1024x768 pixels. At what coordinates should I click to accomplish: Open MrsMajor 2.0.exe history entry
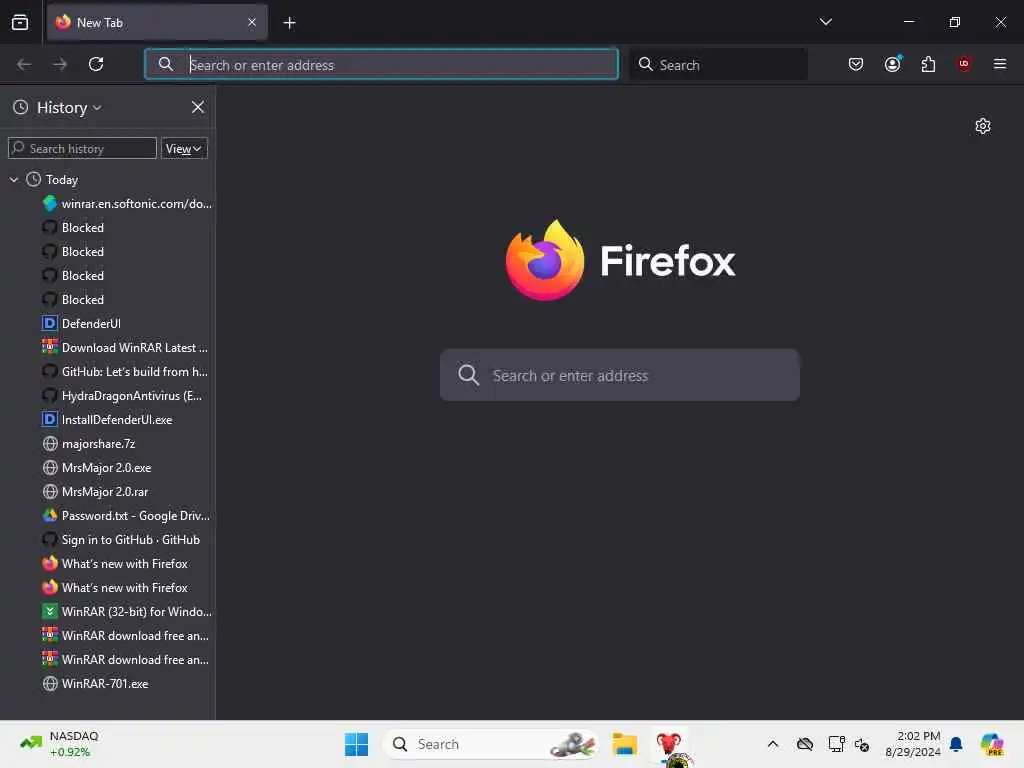click(x=97, y=468)
